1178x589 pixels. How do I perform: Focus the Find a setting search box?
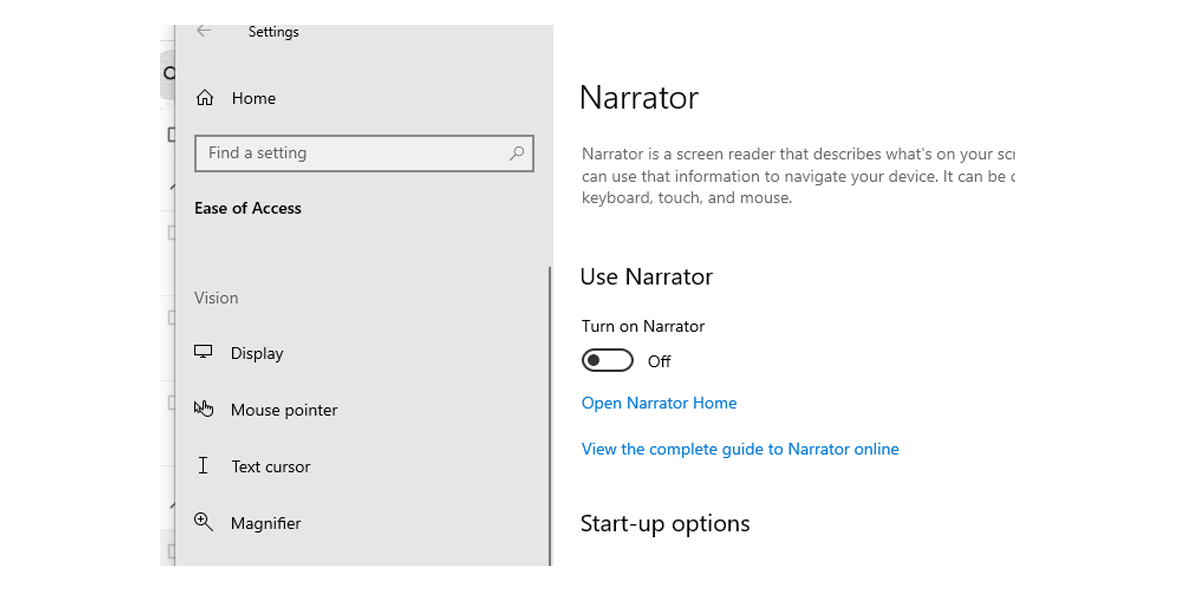tap(350, 153)
